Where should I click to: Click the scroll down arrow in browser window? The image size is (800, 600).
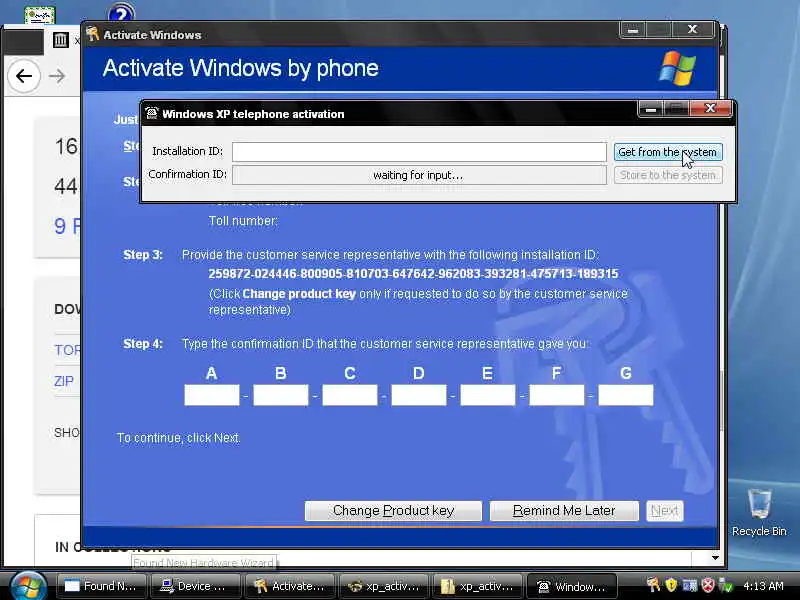715,558
